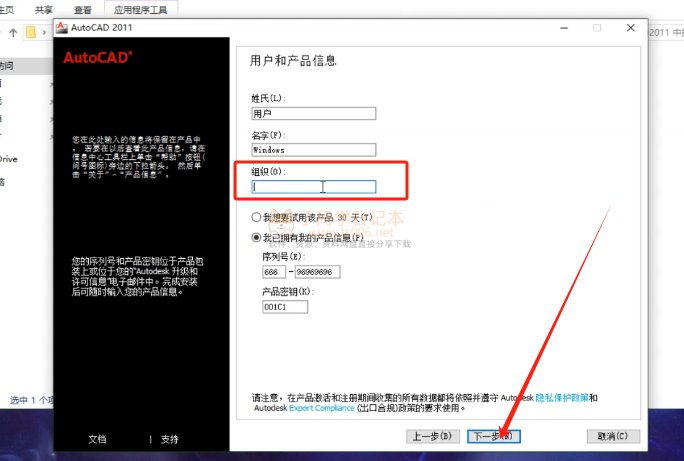Click the Last Name (姓氏) input field
Screen dimensions: 684x461
pyautogui.click(x=313, y=113)
